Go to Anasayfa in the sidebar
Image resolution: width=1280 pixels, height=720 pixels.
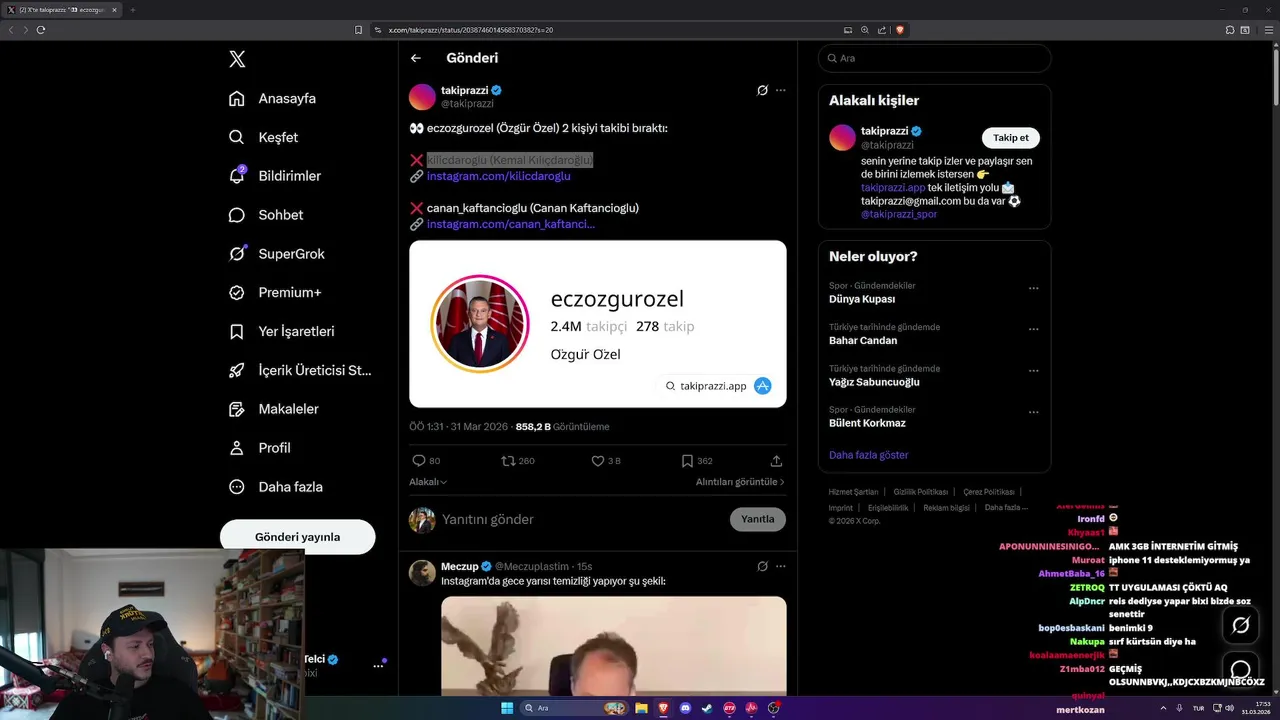pos(272,98)
